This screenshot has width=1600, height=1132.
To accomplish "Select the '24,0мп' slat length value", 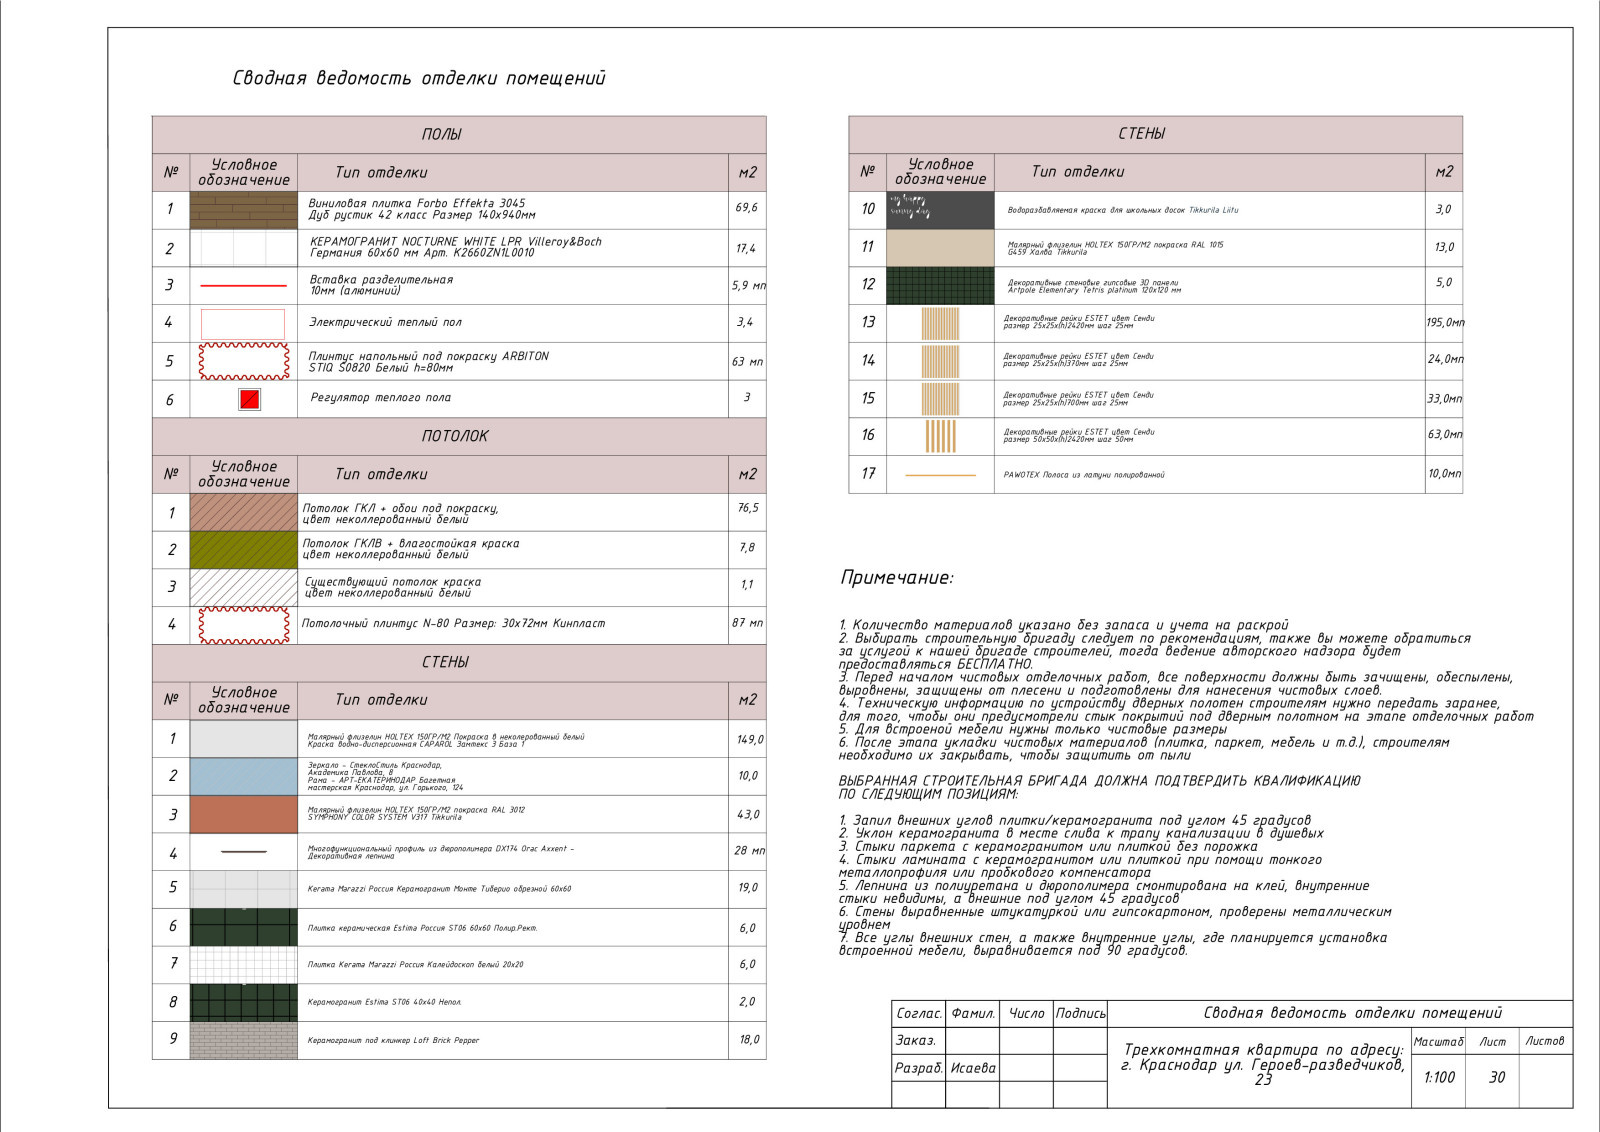I will pos(1445,359).
